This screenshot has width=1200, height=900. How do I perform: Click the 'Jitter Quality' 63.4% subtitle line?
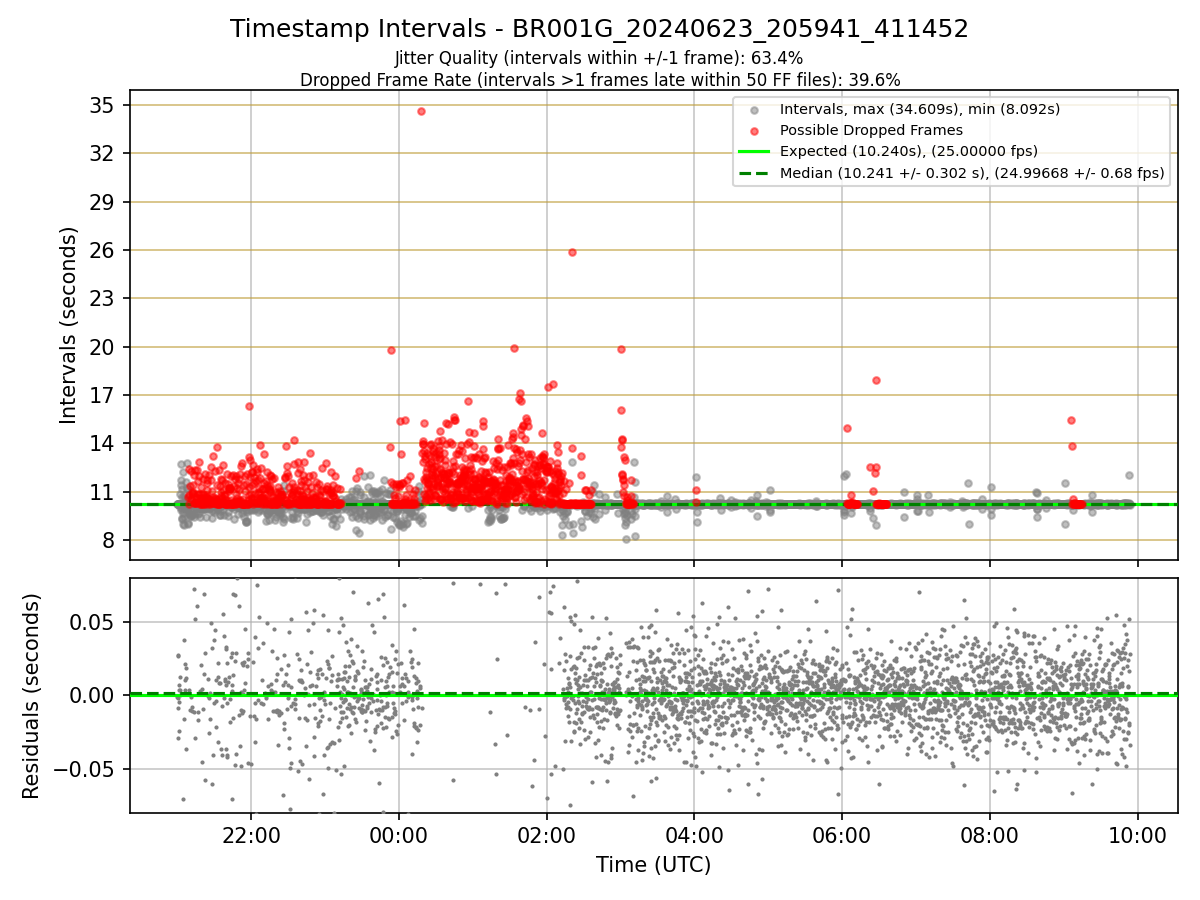pos(599,58)
